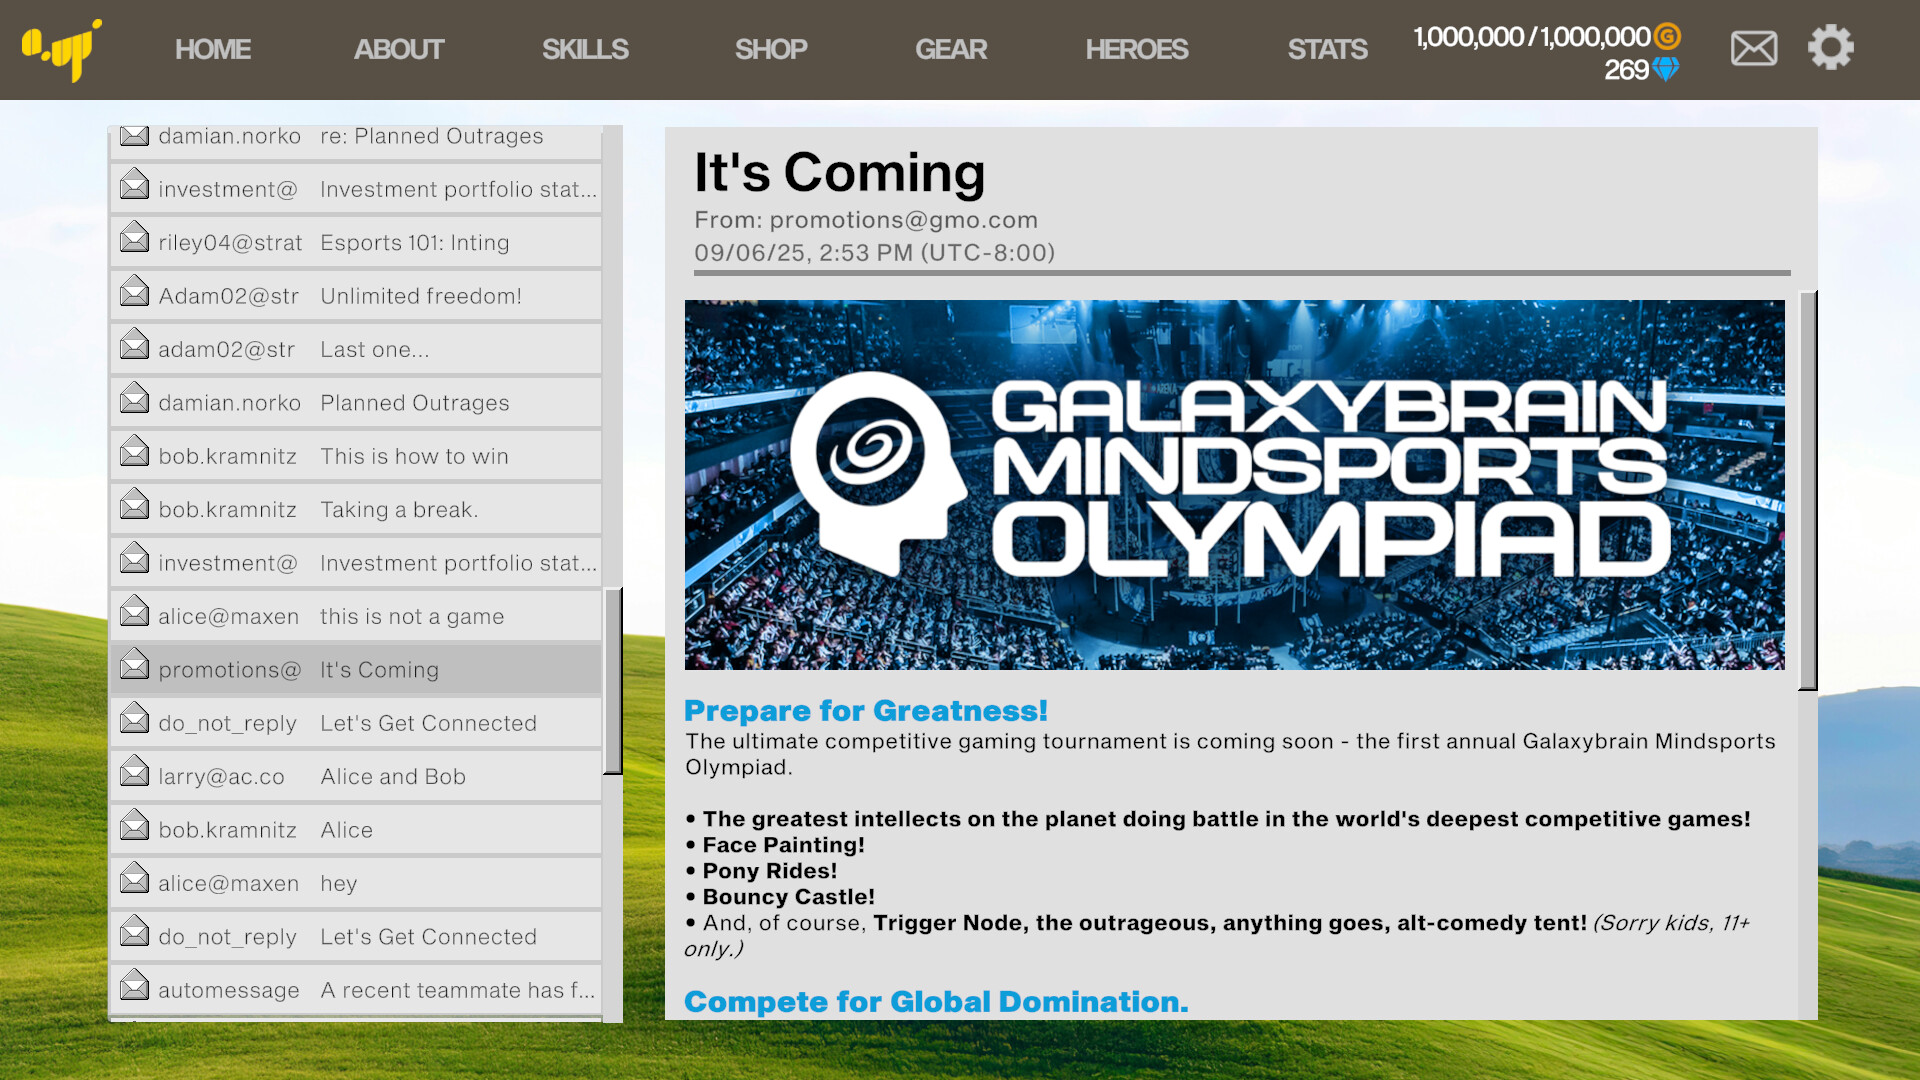Open the GEAR tab
This screenshot has height=1080, width=1920.
tap(951, 49)
